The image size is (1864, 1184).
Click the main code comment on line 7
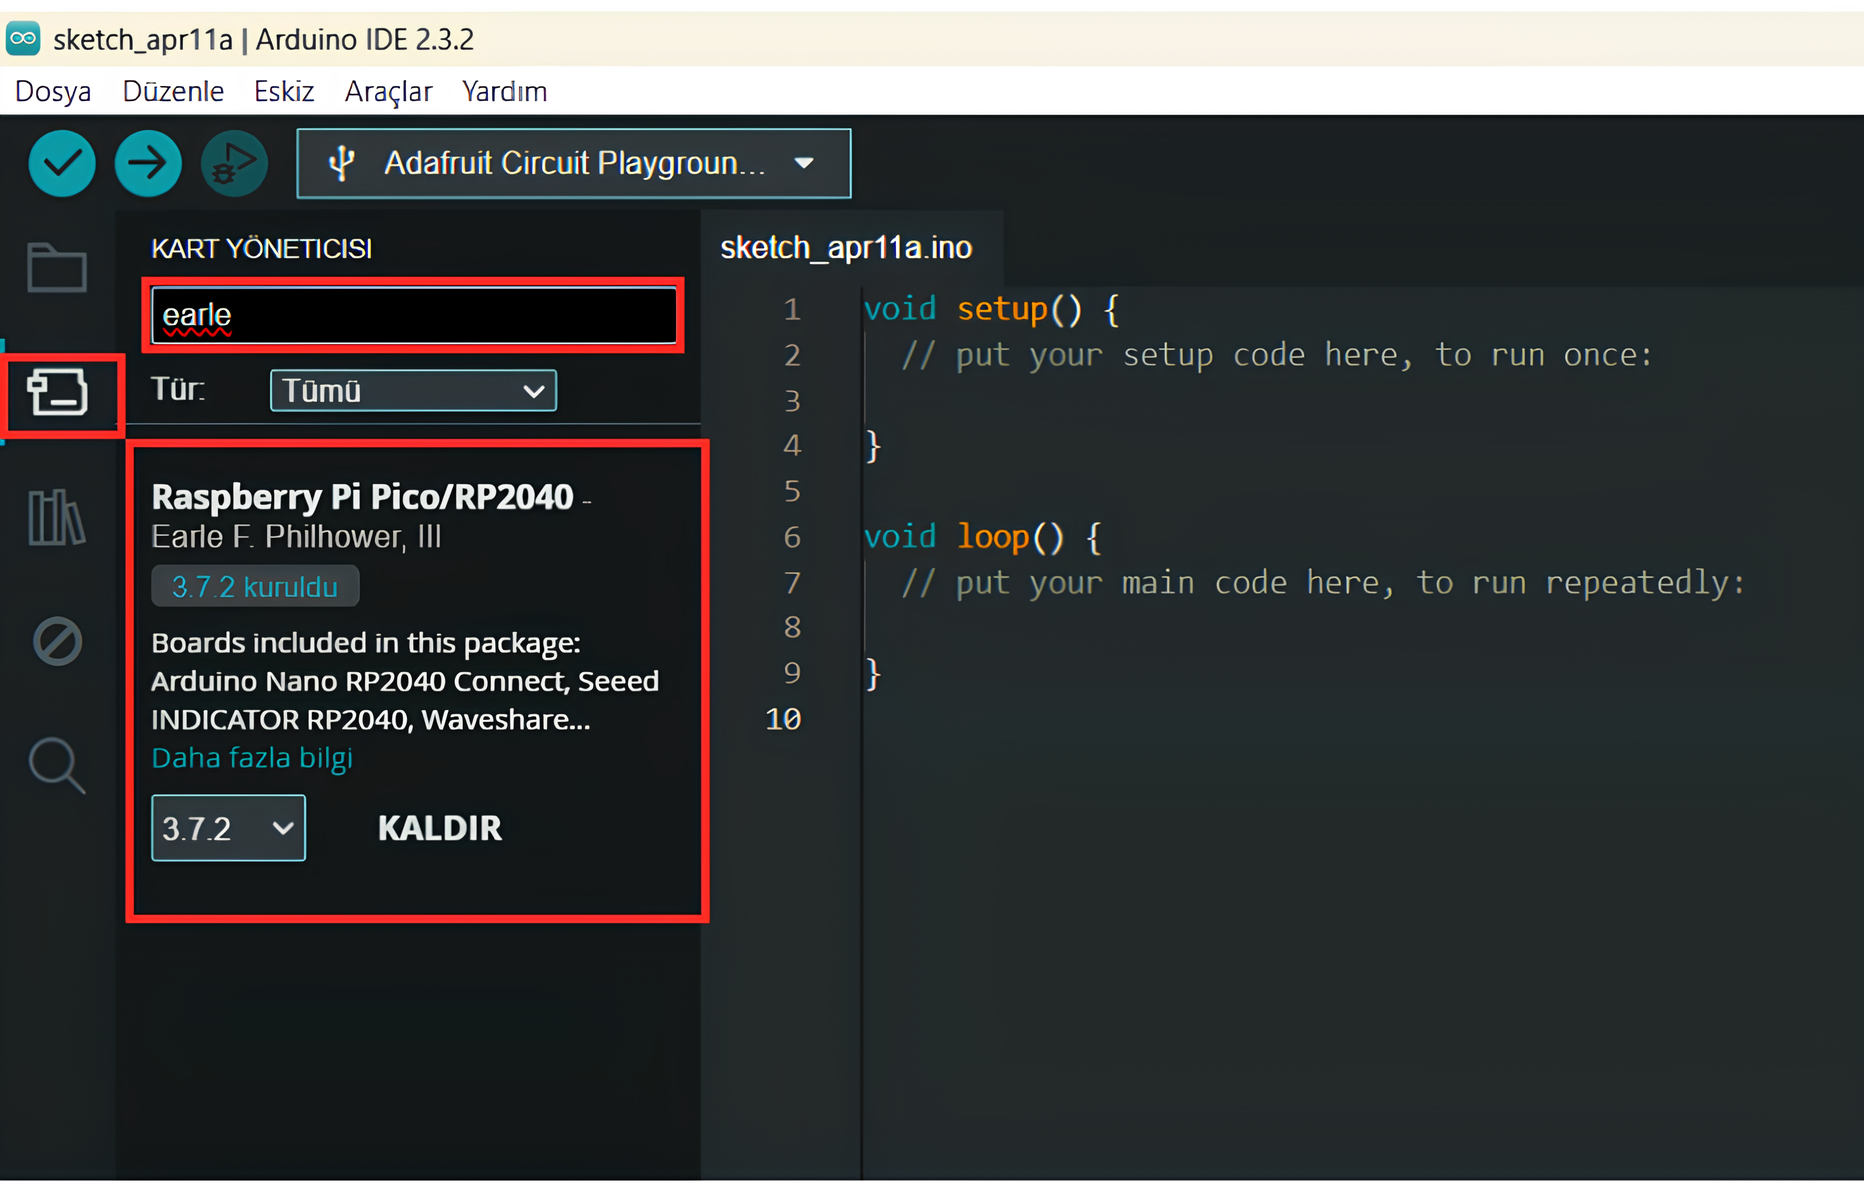click(1323, 583)
